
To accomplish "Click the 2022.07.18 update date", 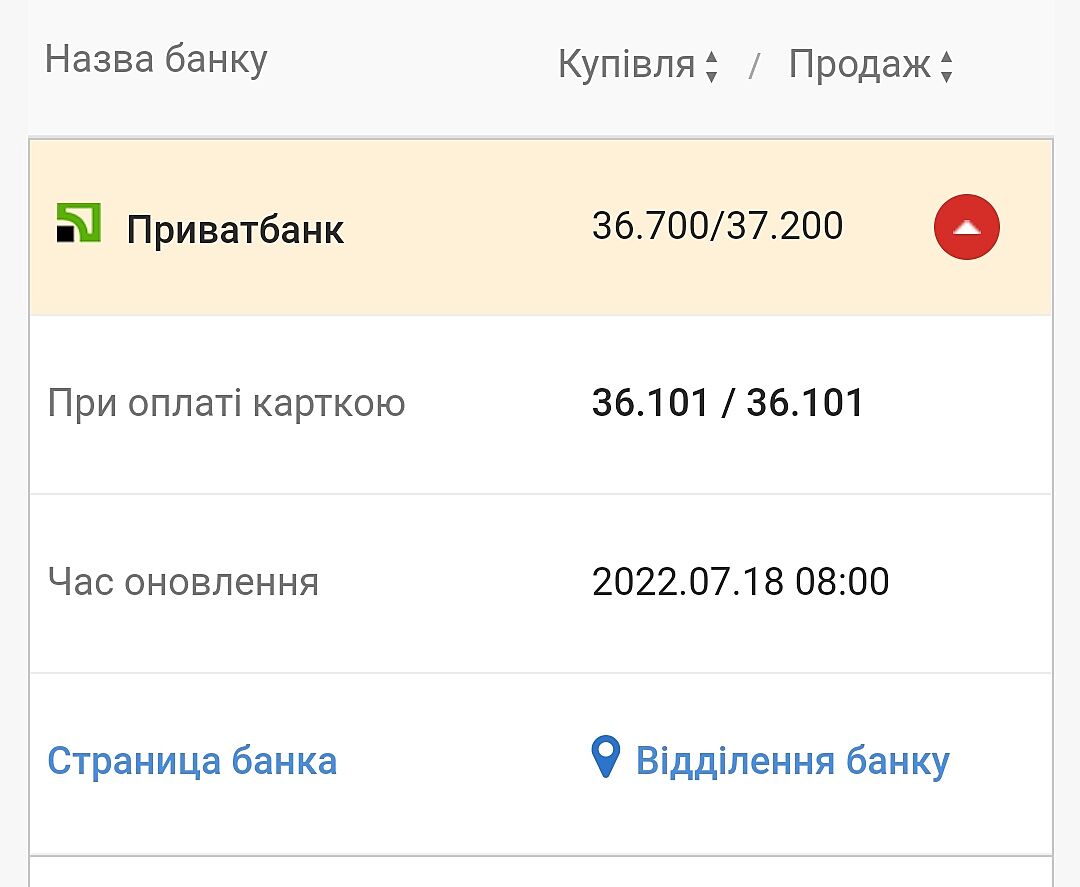I will 688,581.
